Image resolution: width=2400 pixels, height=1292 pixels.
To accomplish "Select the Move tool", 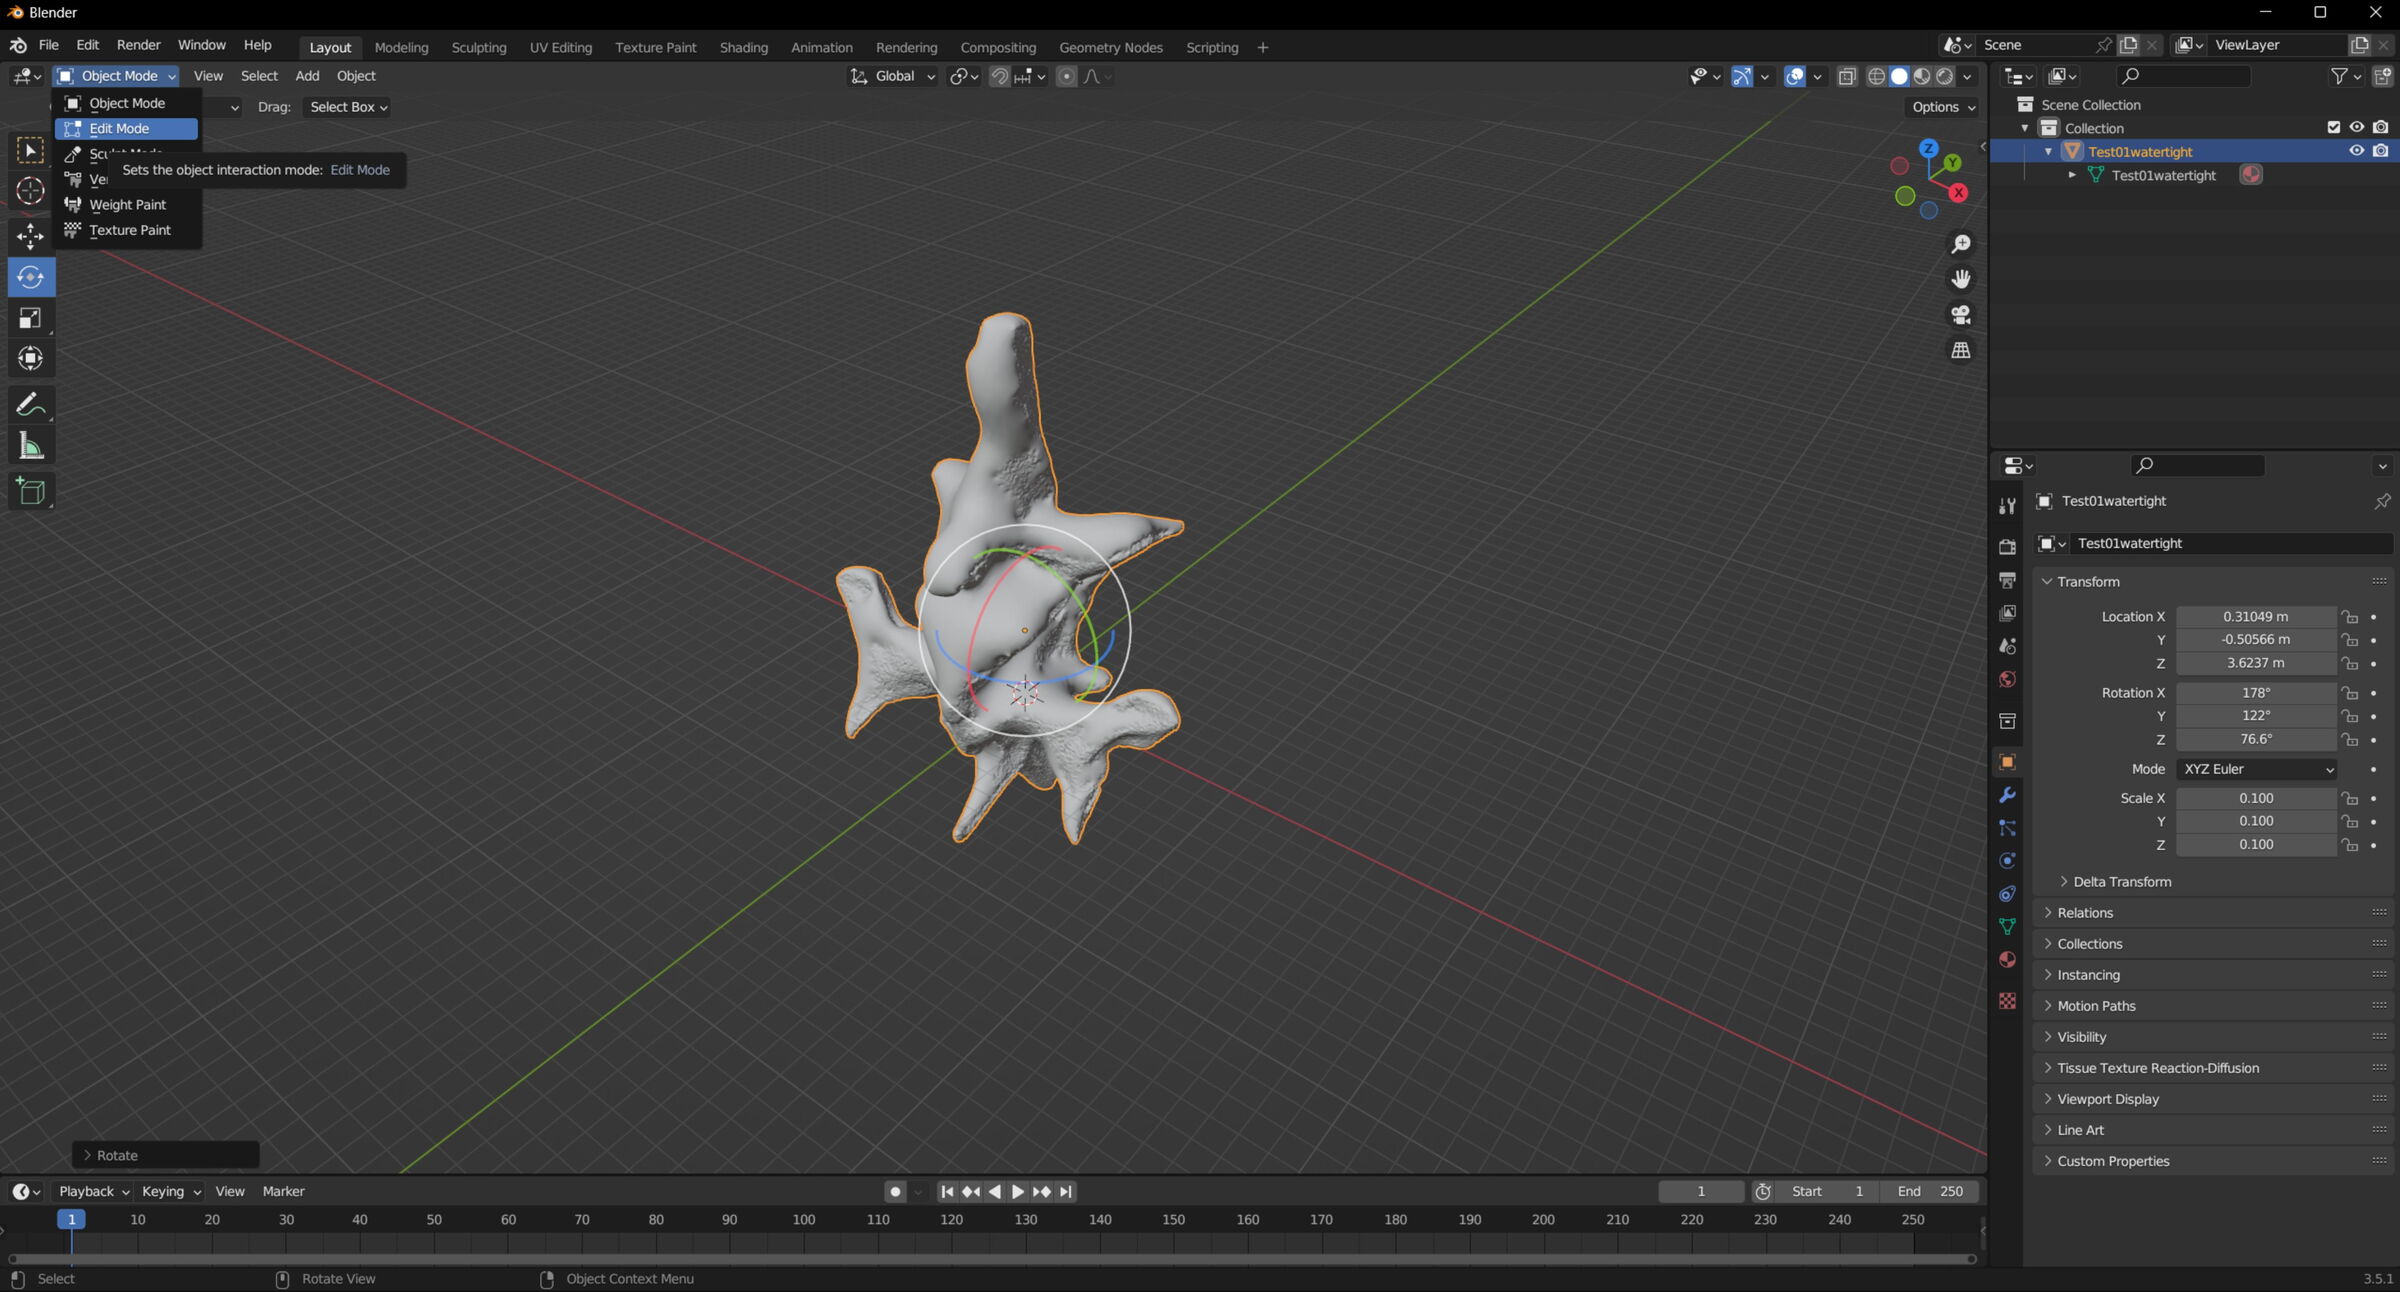I will 30,236.
